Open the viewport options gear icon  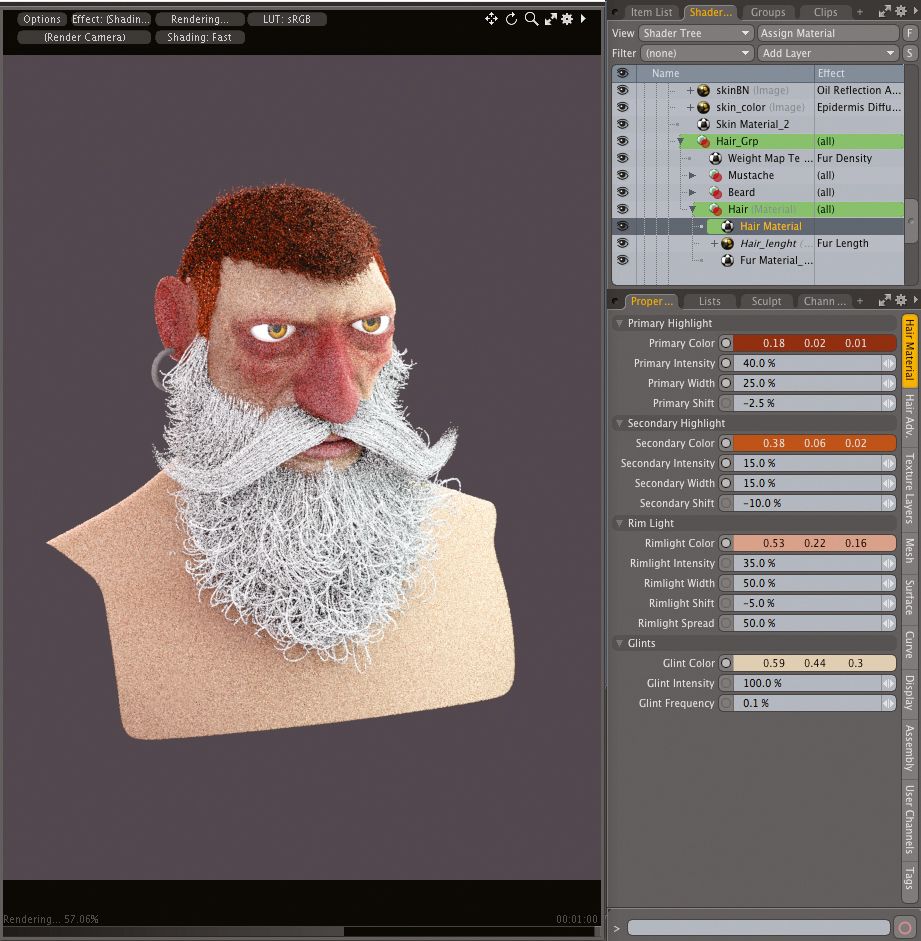click(x=568, y=18)
